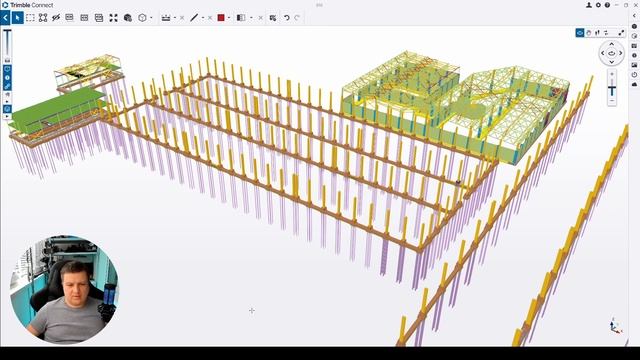640x360 pixels.
Task: Open the image views tab in right sidebar
Action: 634,65
